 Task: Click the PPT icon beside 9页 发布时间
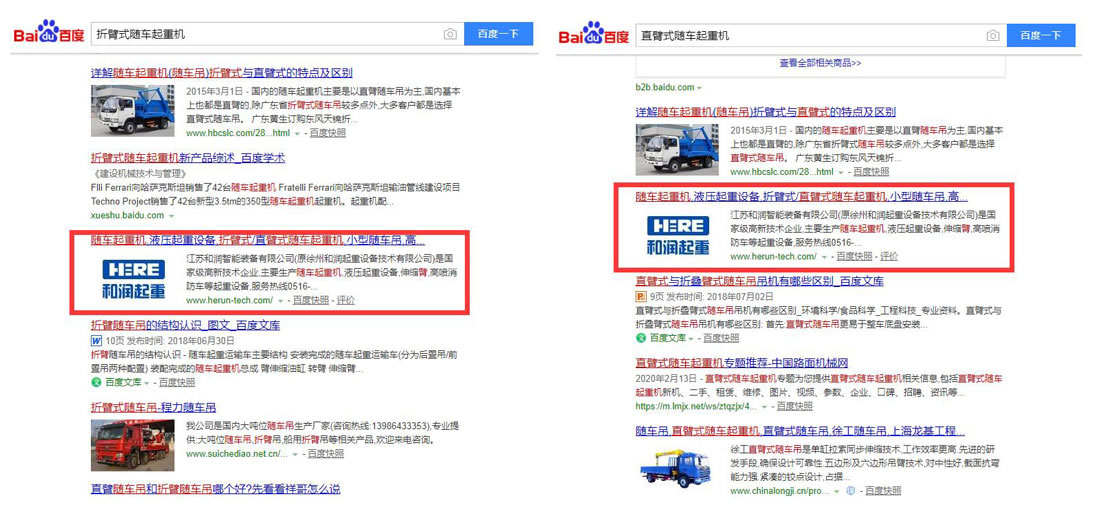pos(640,297)
